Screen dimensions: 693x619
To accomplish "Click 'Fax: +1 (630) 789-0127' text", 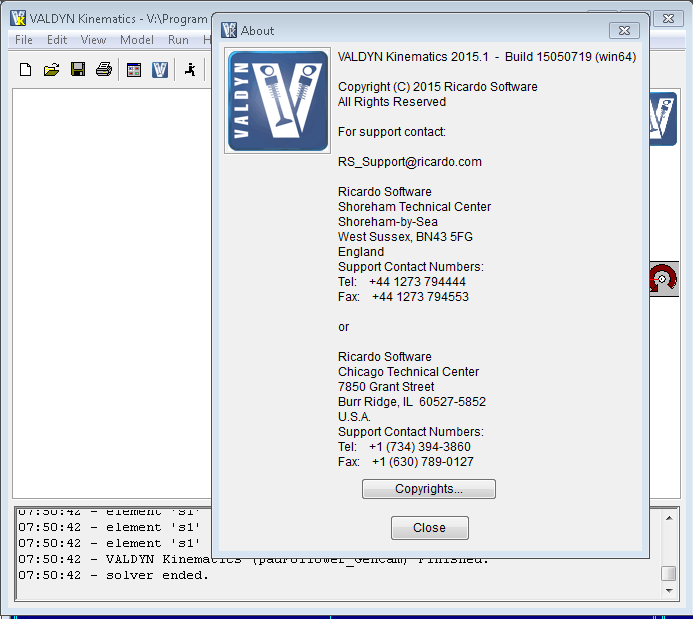I will click(x=406, y=462).
